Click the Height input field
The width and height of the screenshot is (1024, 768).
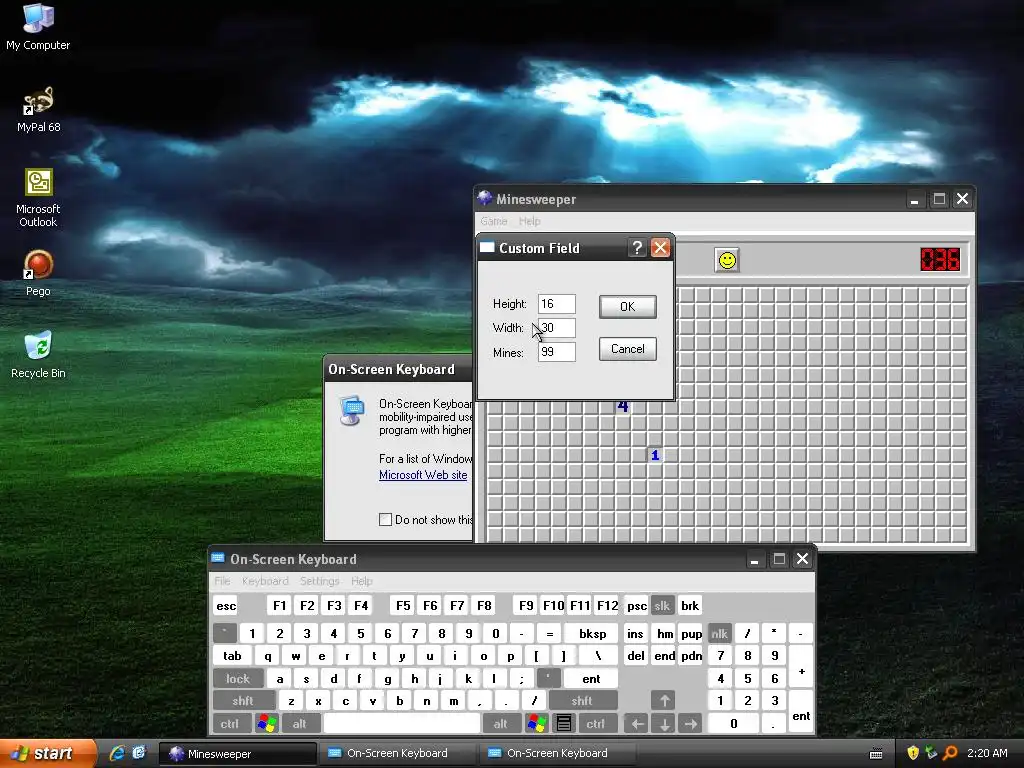[556, 304]
